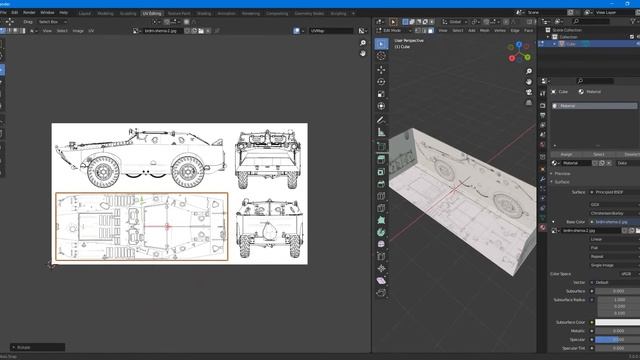
Task: Select the Scale tool in viewport toolbar
Action: click(x=381, y=94)
